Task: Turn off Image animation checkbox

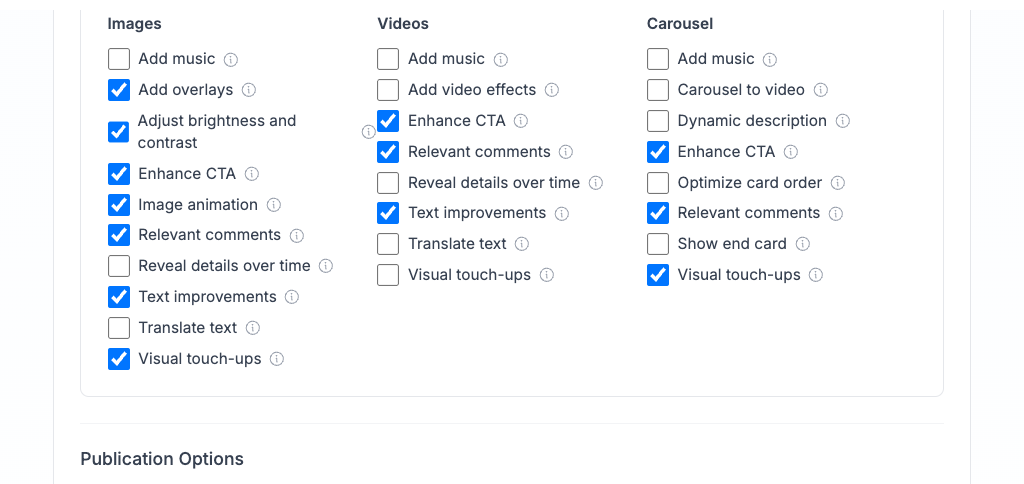Action: coord(119,205)
